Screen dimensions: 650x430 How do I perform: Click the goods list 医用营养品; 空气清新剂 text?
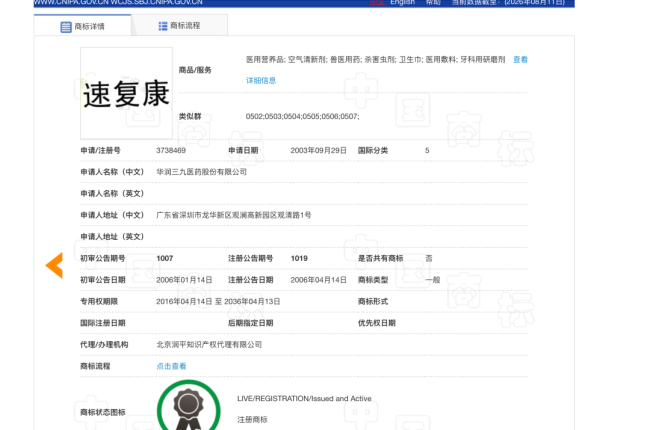coord(376,60)
